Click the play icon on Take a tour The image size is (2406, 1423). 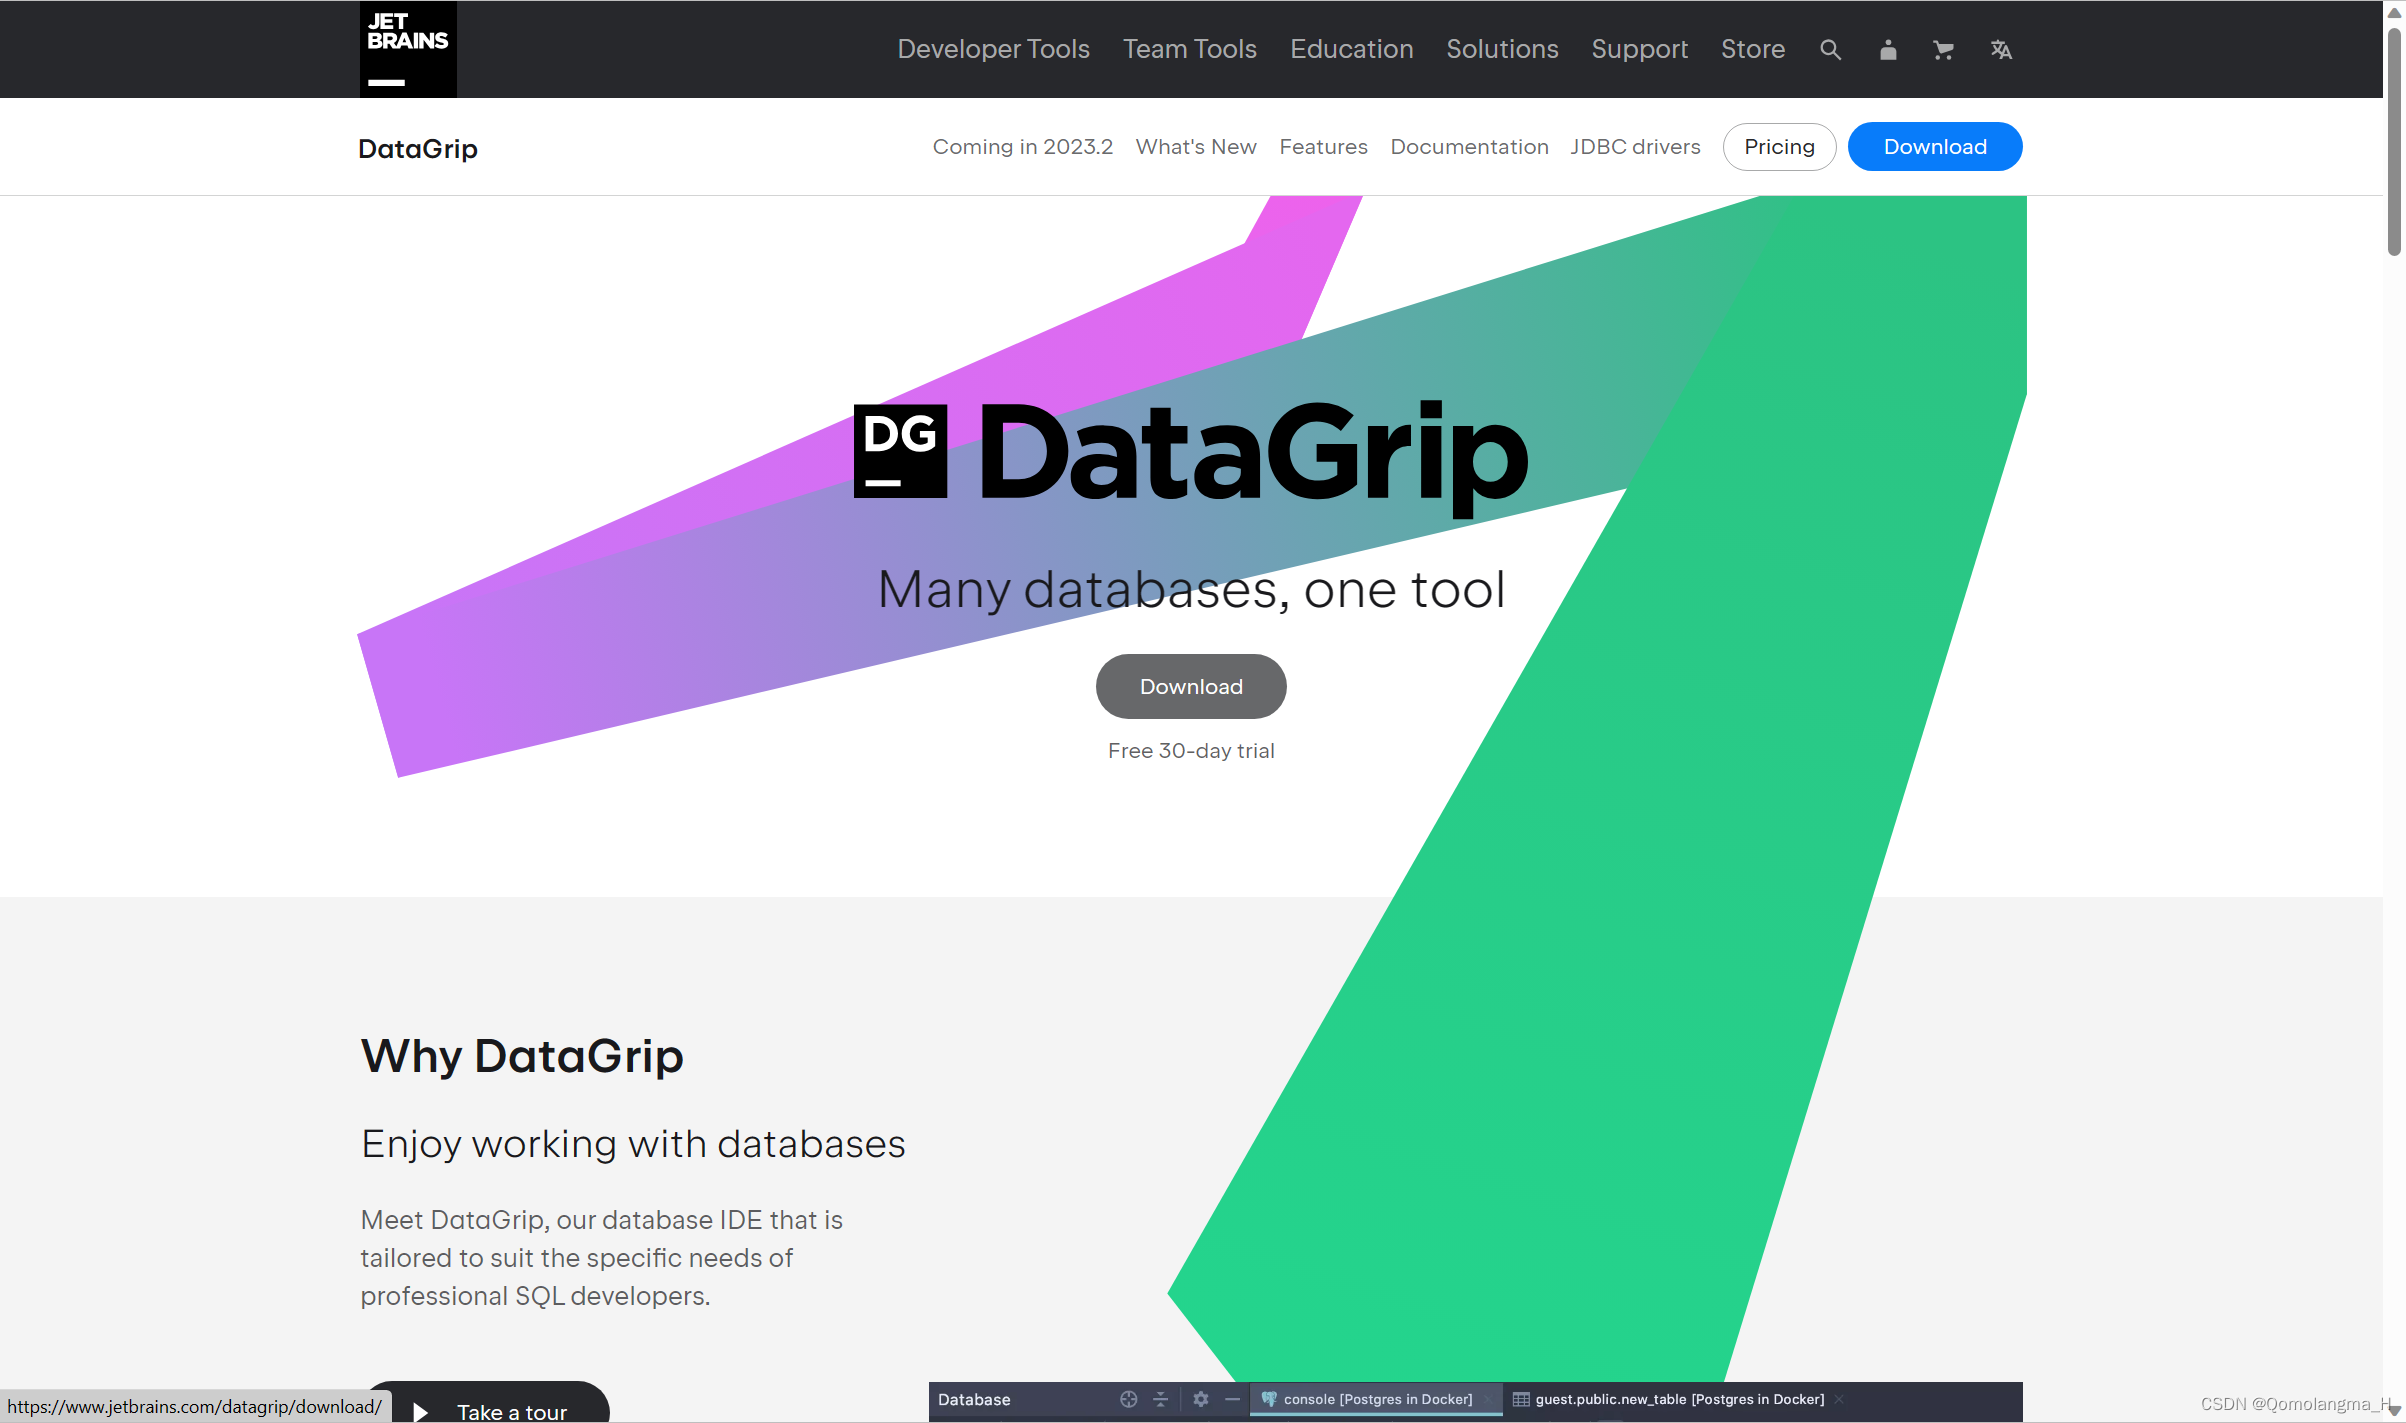click(421, 1411)
